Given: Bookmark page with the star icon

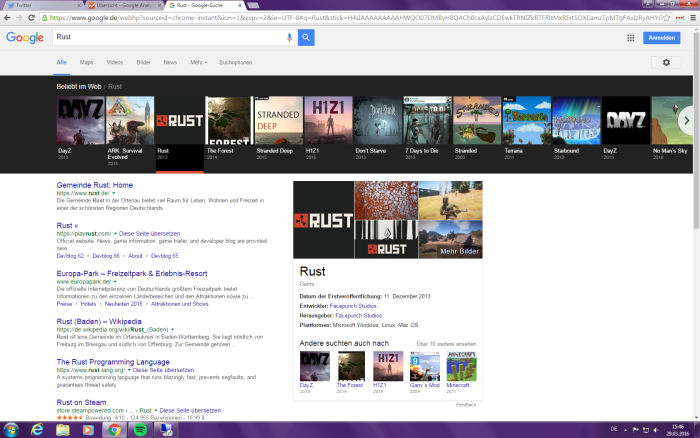Looking at the screenshot, I should (667, 18).
